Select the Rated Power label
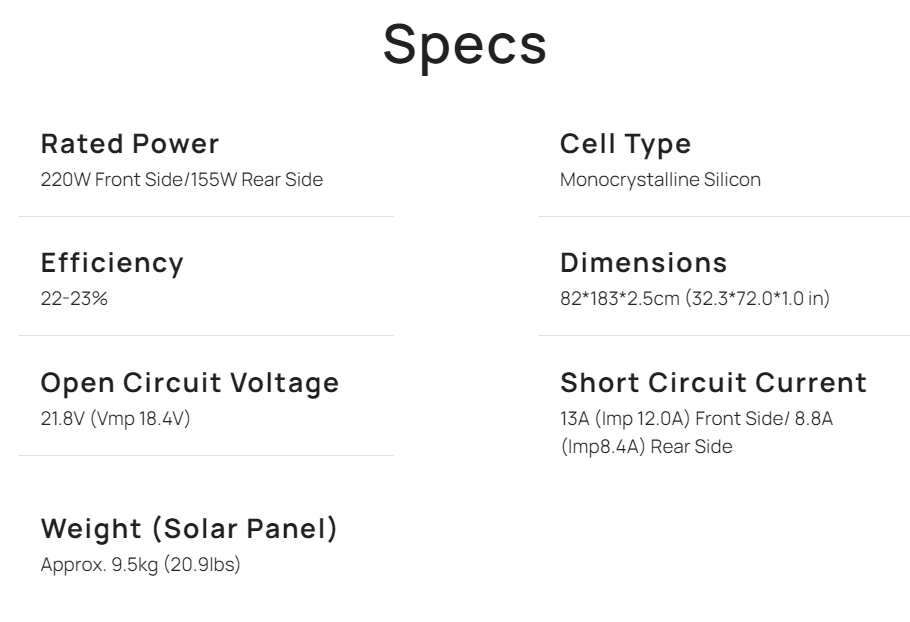 coord(130,144)
